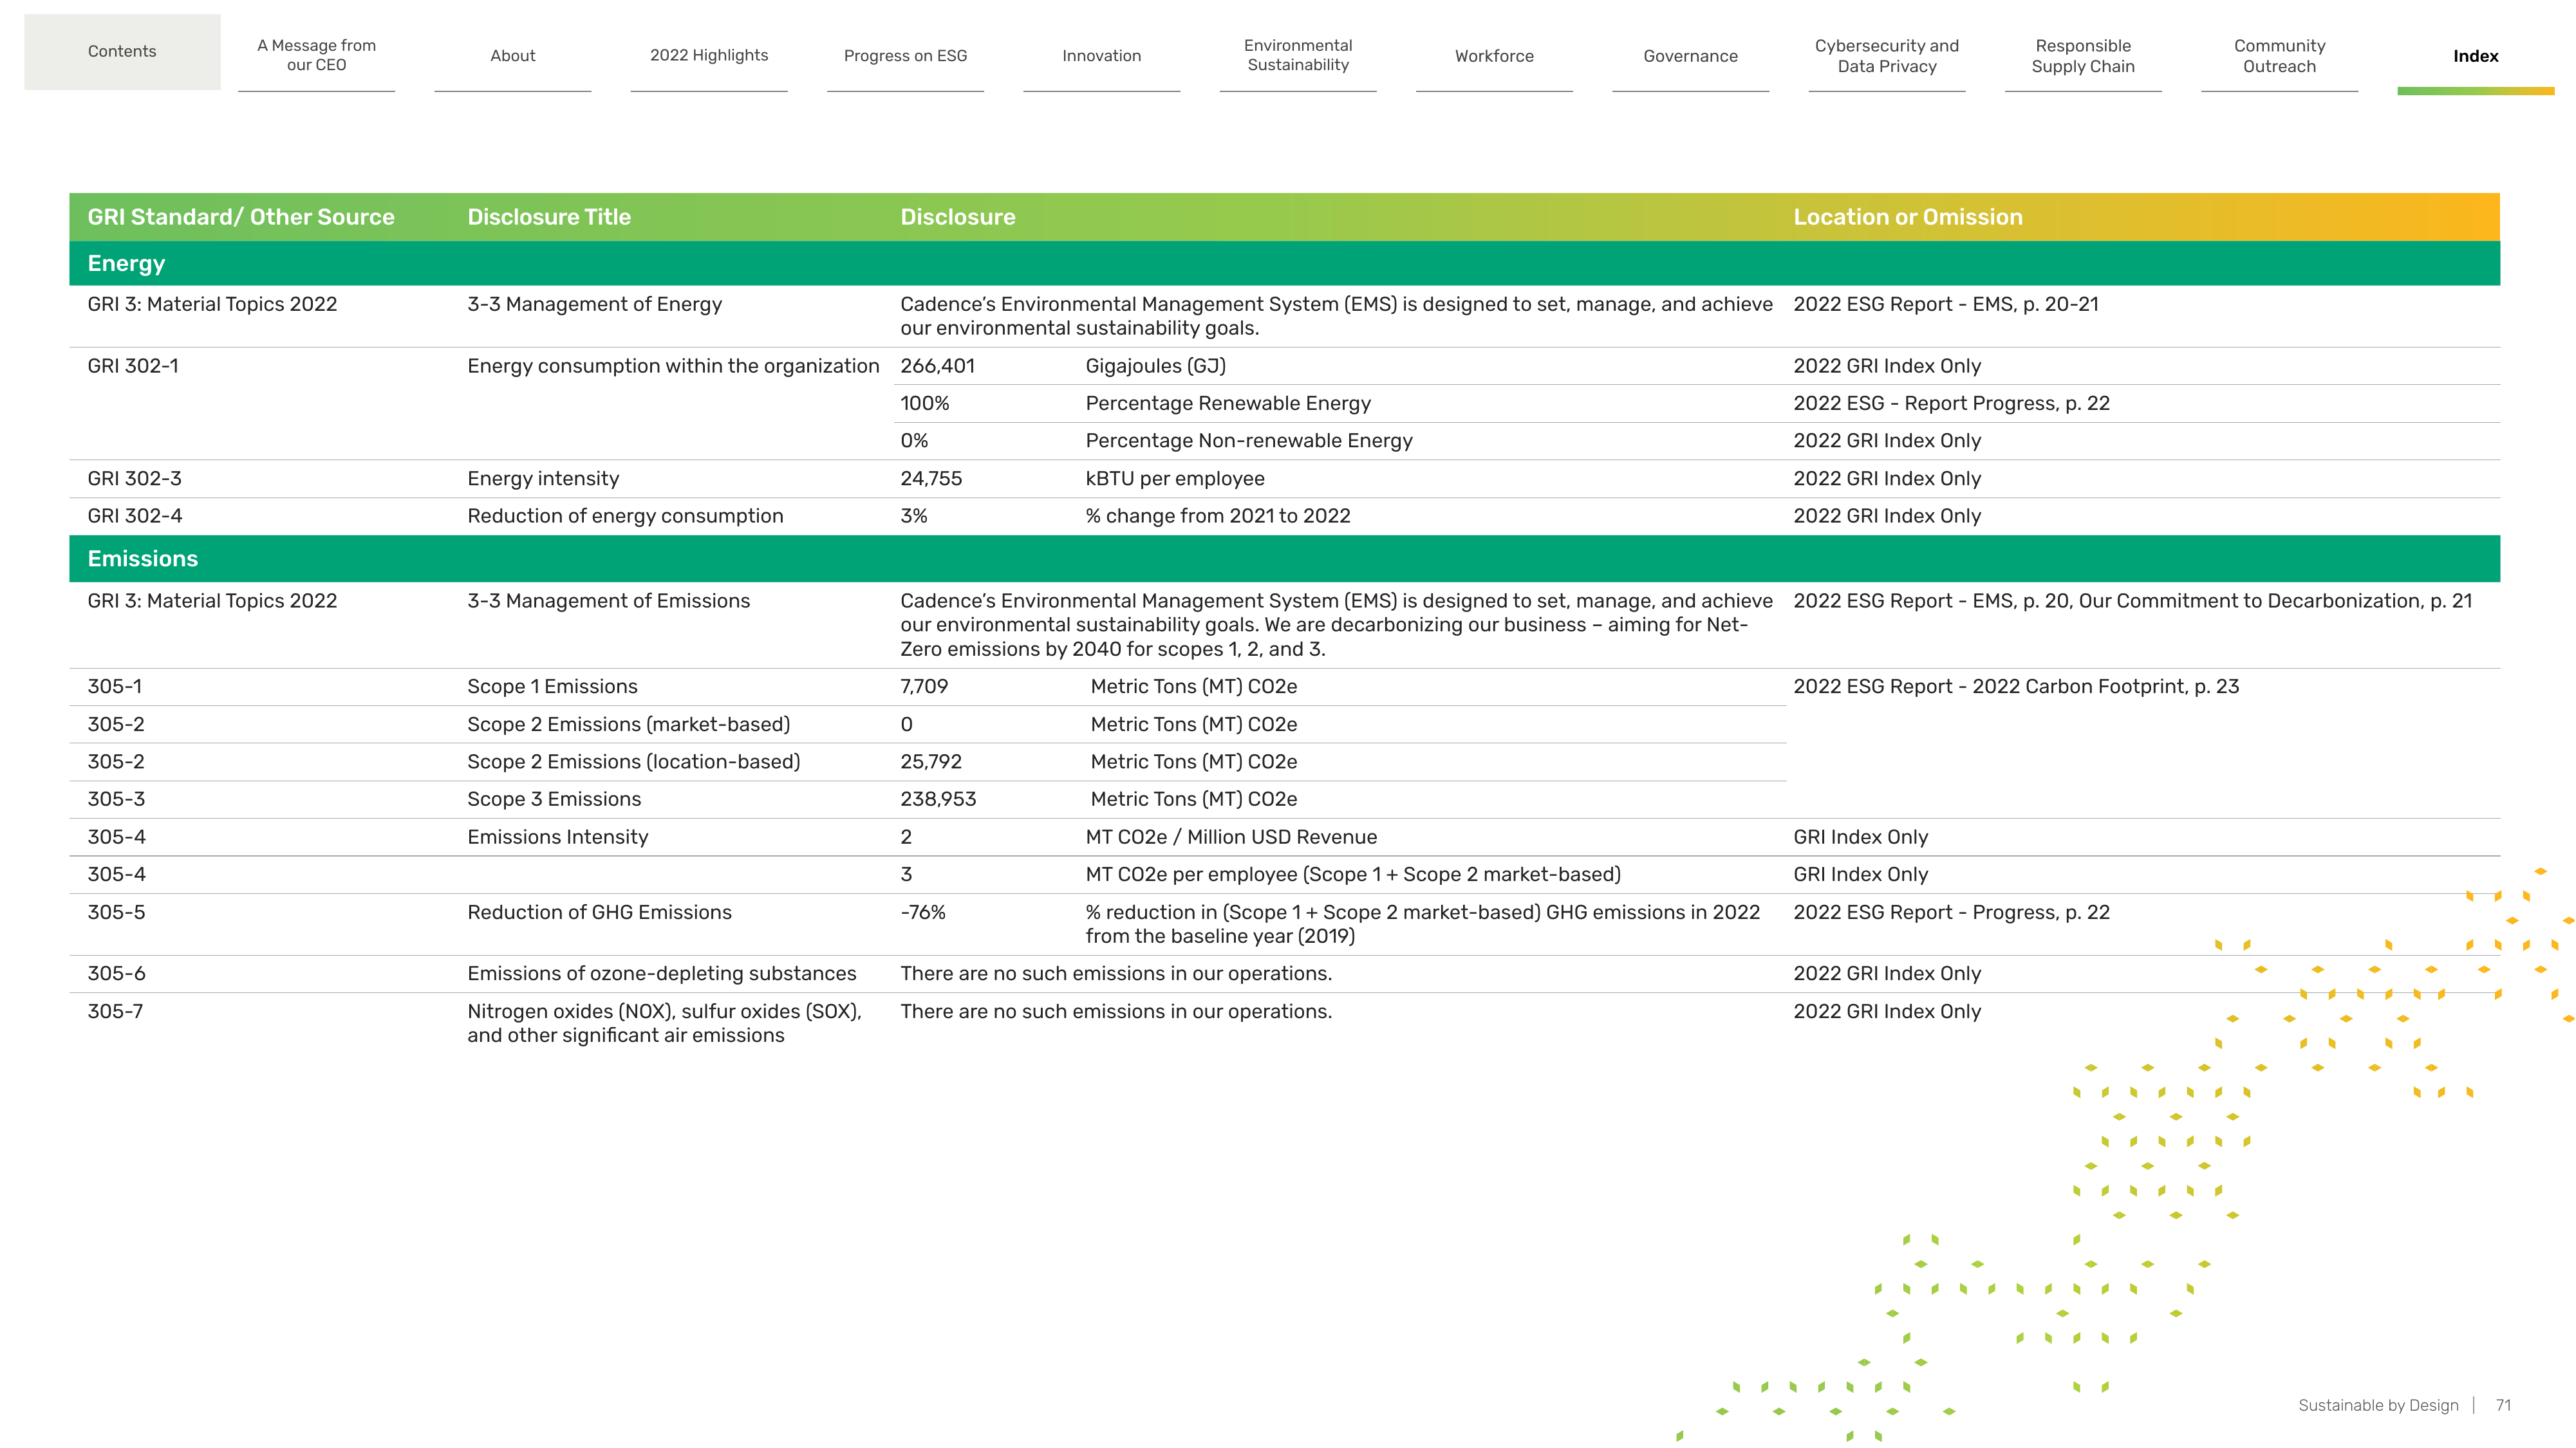Click the active Index tab

2476,56
